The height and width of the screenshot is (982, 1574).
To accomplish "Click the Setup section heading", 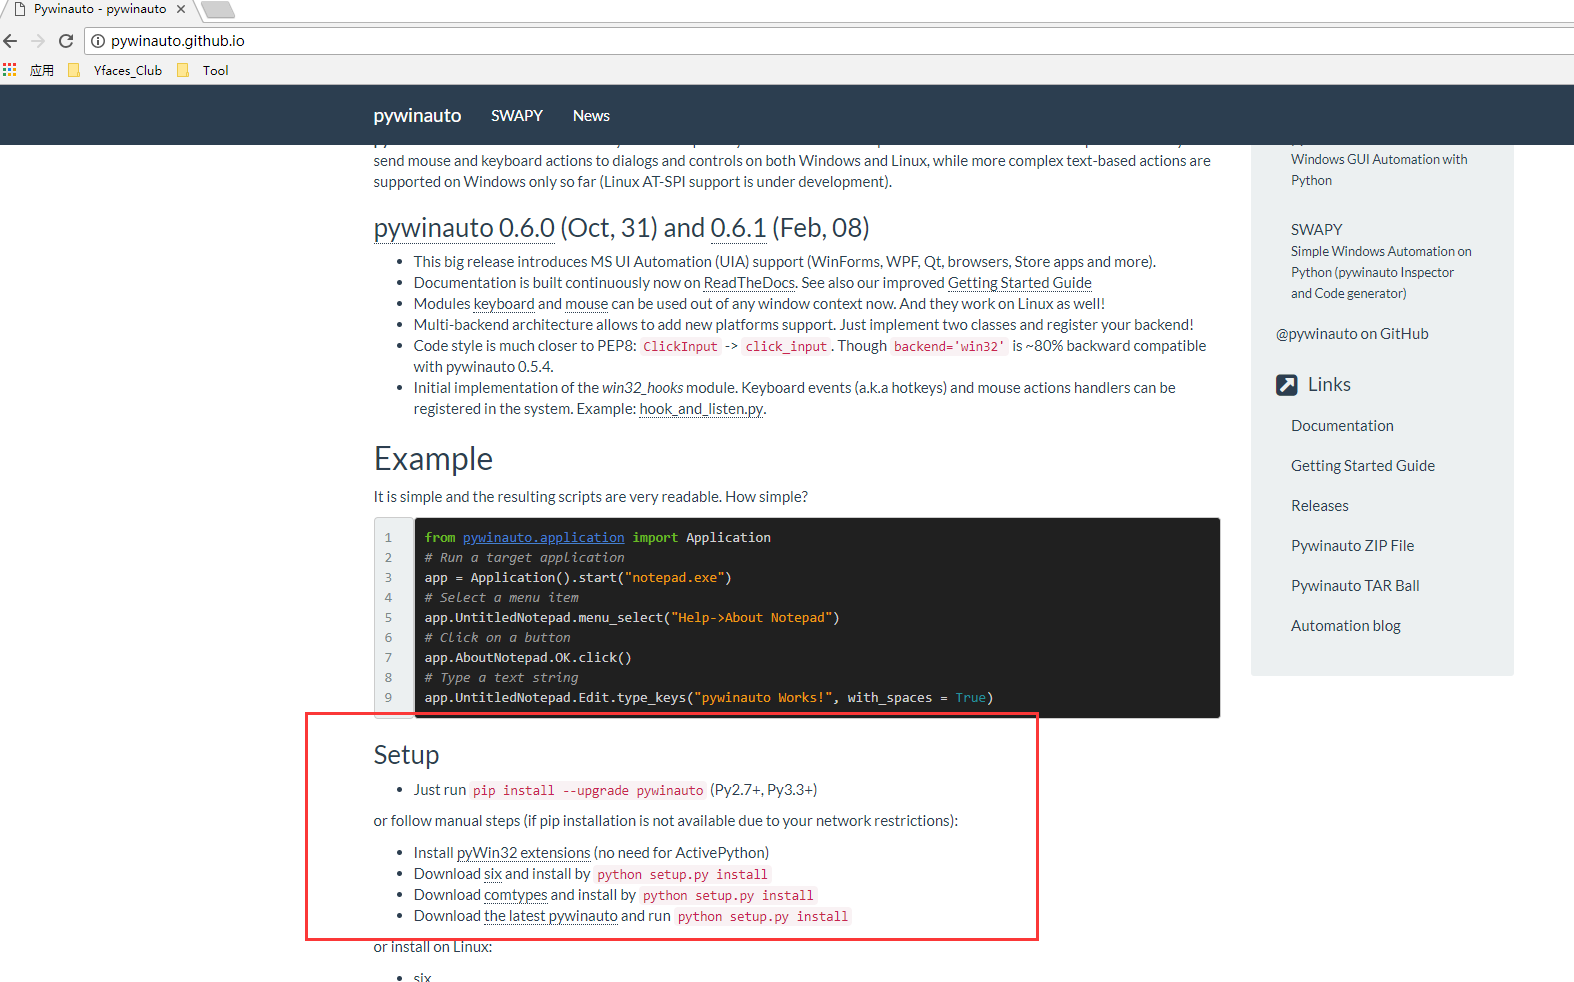I will [406, 755].
